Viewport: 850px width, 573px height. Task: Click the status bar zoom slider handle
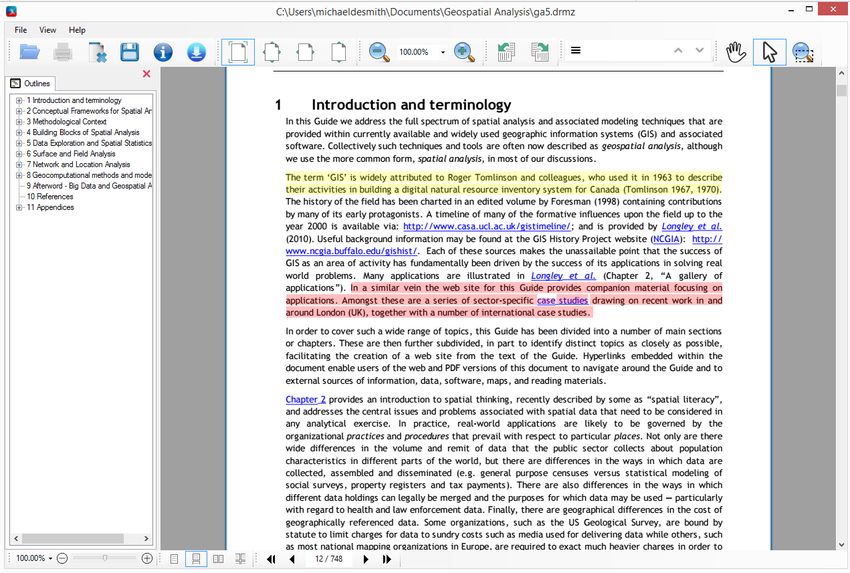tap(105, 558)
